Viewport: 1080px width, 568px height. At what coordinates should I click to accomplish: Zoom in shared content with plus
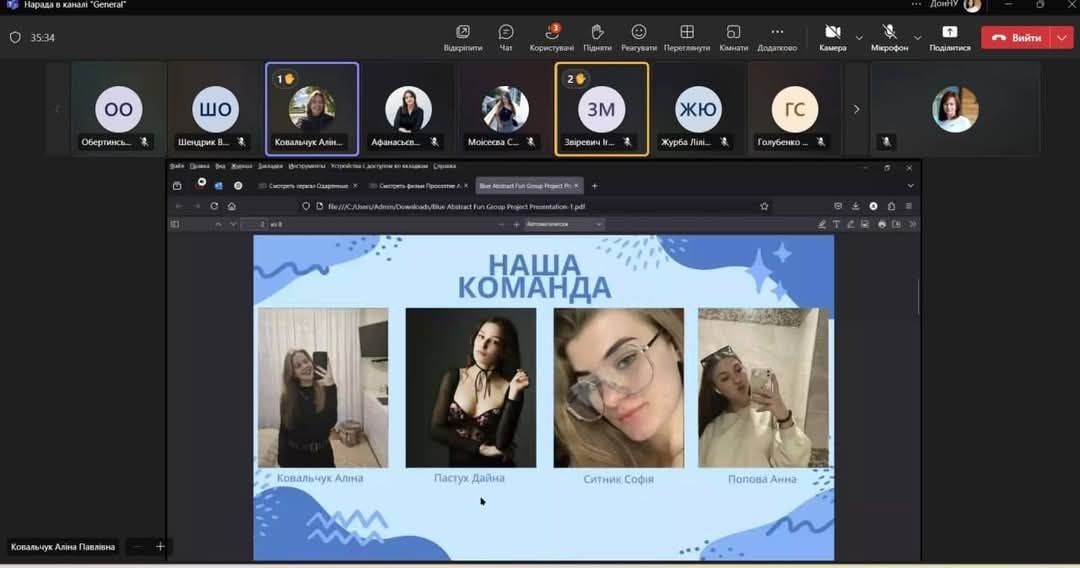click(160, 547)
